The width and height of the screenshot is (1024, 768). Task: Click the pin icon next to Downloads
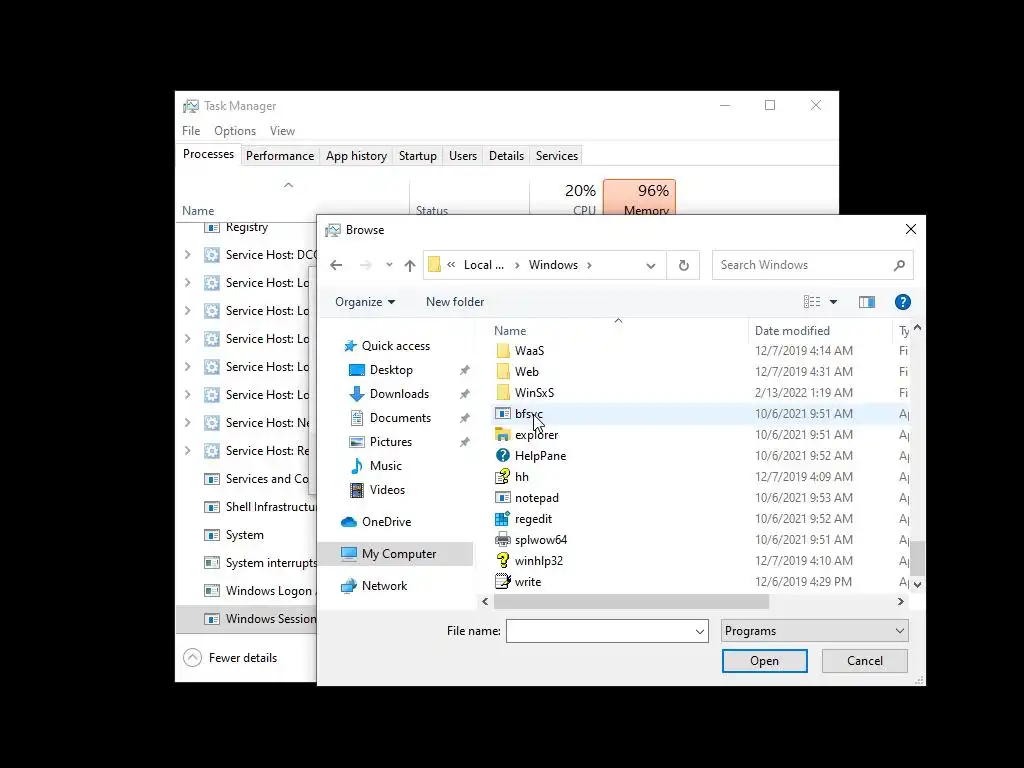tap(464, 394)
